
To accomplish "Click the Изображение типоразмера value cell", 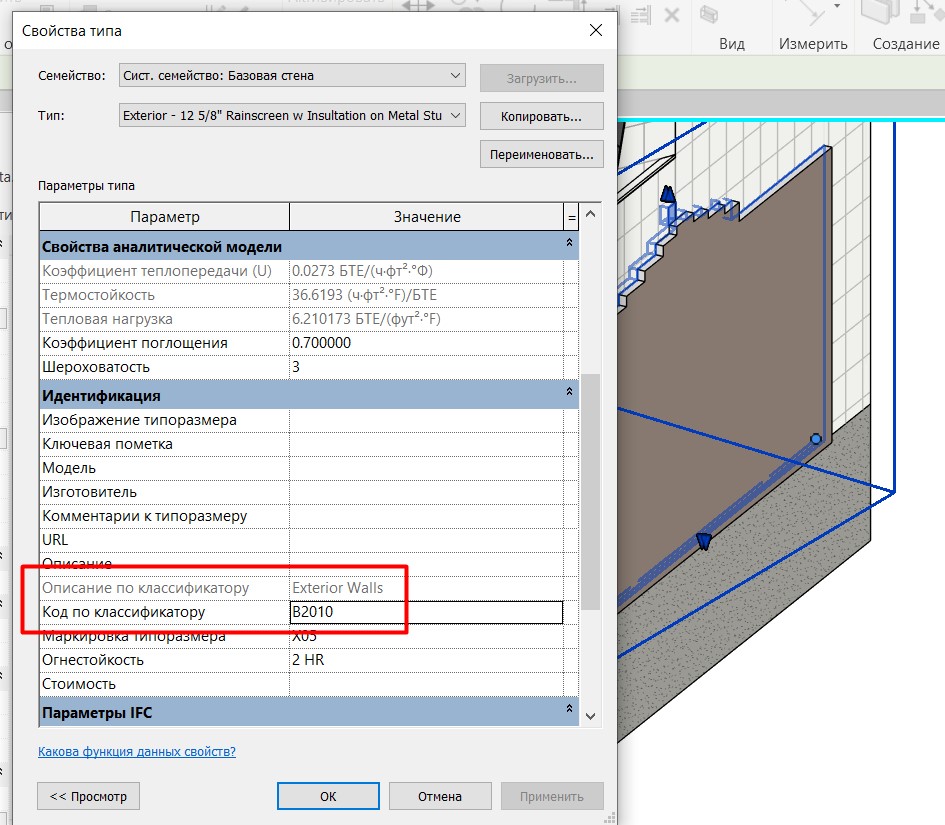I will pyautogui.click(x=426, y=420).
